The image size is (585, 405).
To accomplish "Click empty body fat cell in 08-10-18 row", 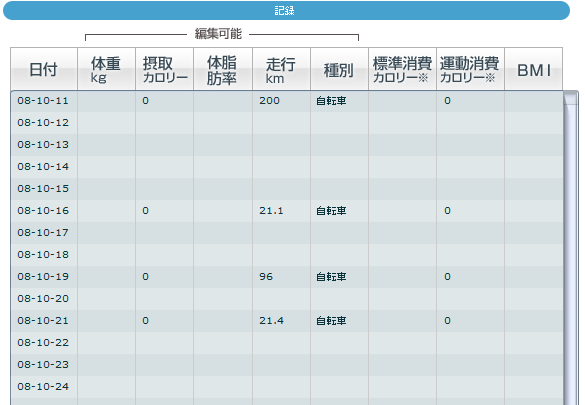I will [223, 255].
